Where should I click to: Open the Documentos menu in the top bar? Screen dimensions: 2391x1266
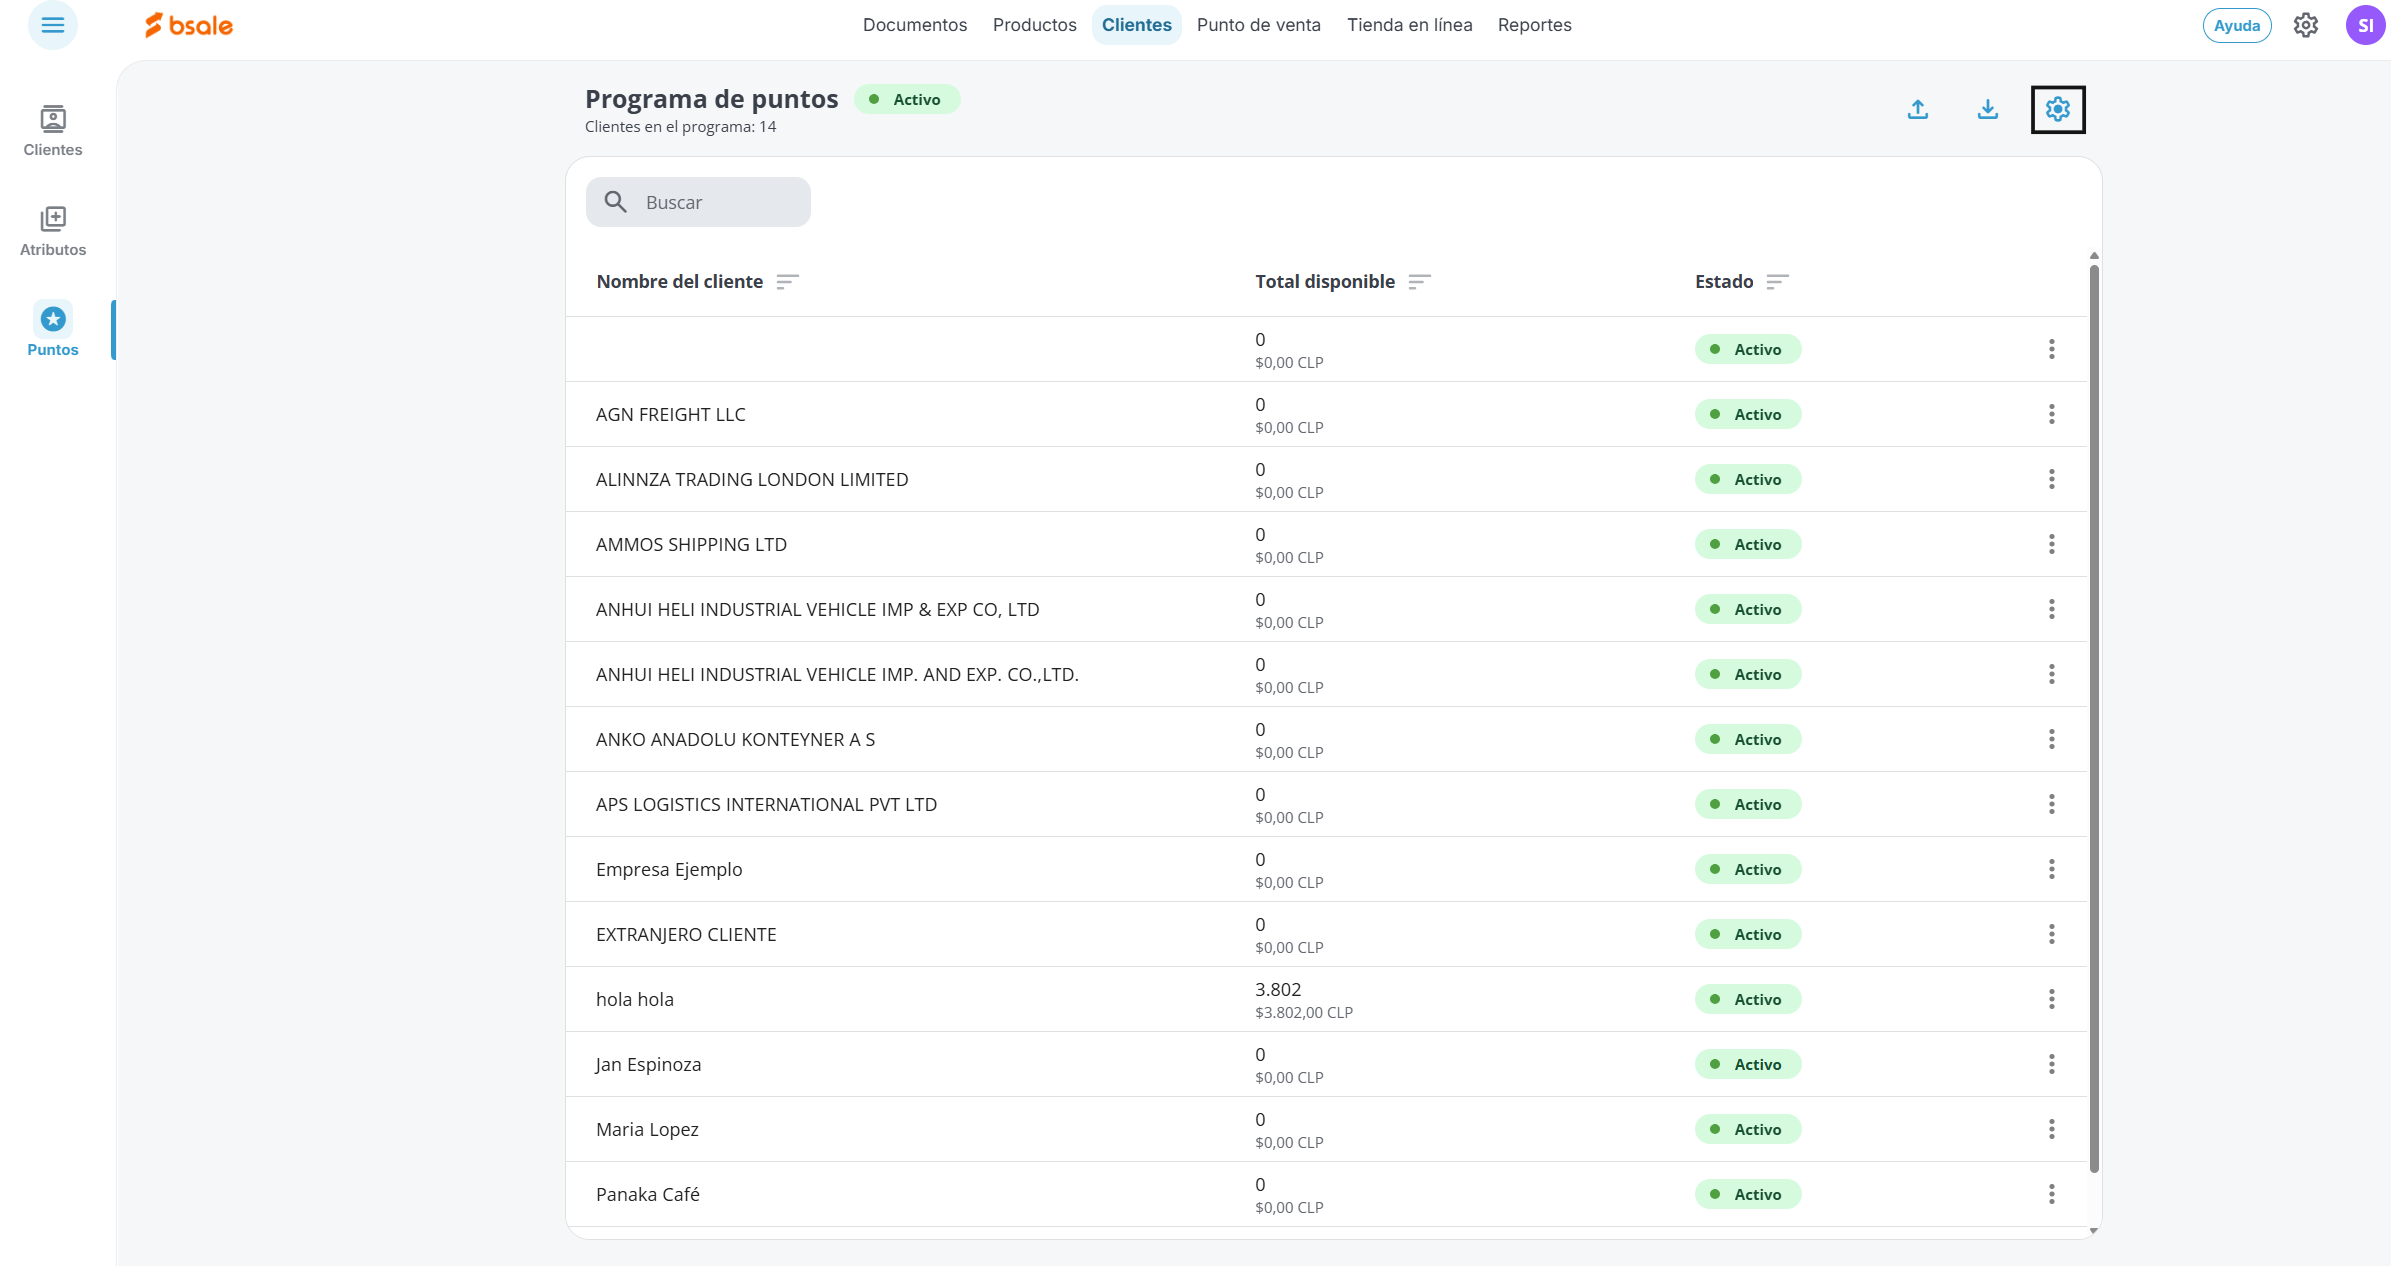coord(914,25)
